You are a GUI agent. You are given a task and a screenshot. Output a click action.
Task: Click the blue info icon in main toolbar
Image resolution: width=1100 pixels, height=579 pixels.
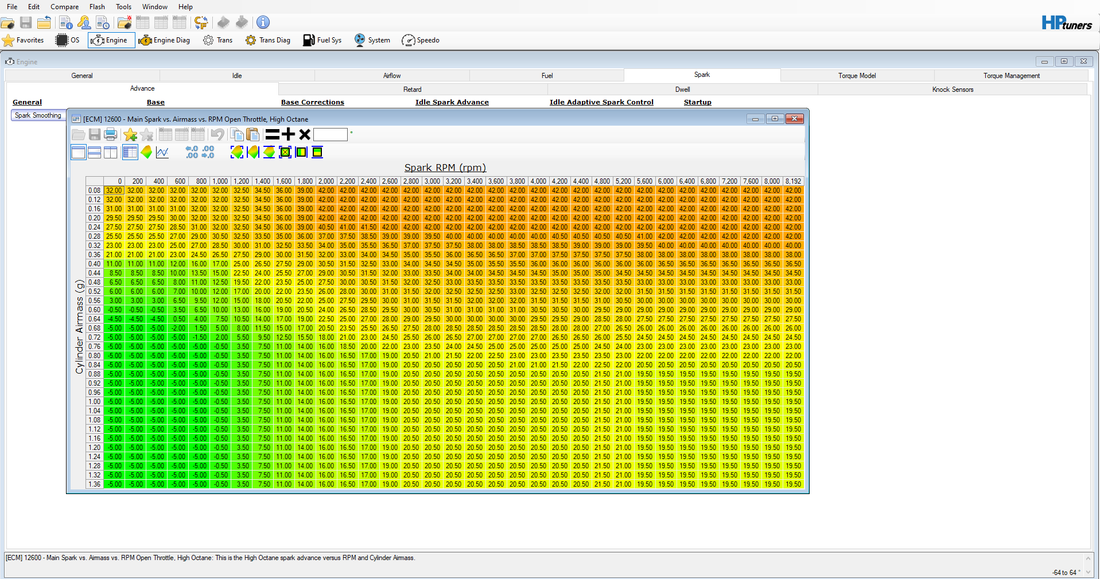262,22
